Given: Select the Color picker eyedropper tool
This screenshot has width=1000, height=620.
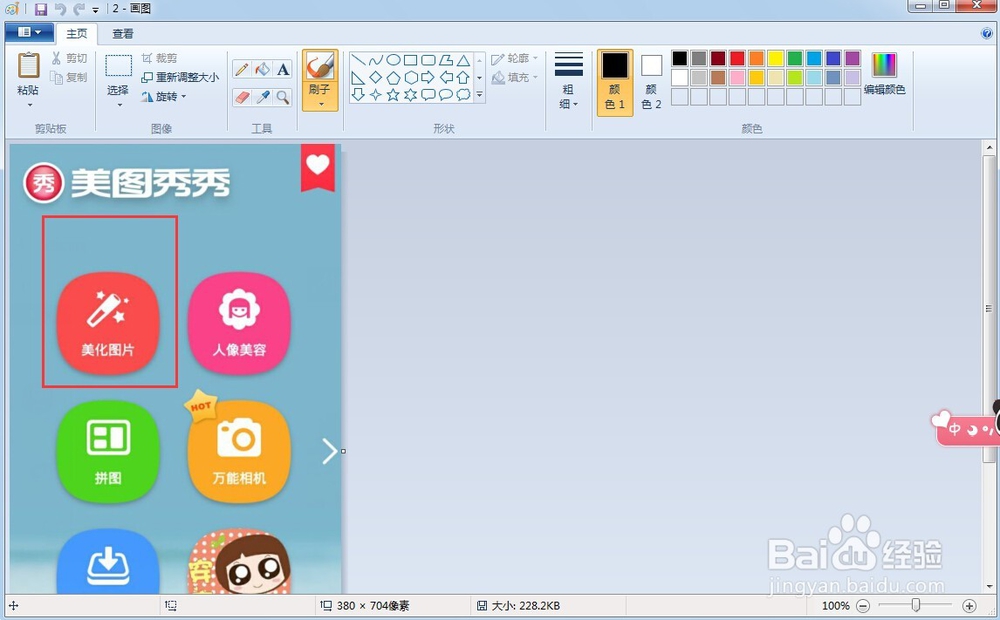Looking at the screenshot, I should 262,97.
